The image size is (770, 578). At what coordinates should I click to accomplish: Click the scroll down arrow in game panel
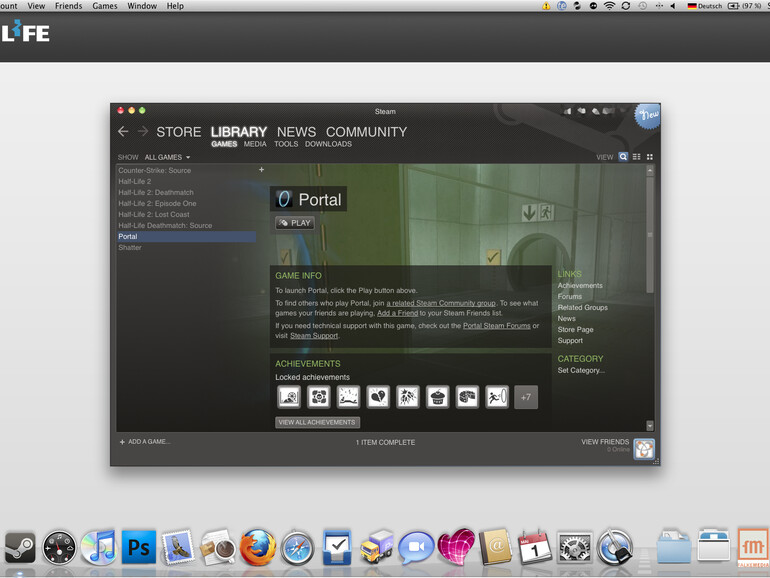(x=650, y=425)
